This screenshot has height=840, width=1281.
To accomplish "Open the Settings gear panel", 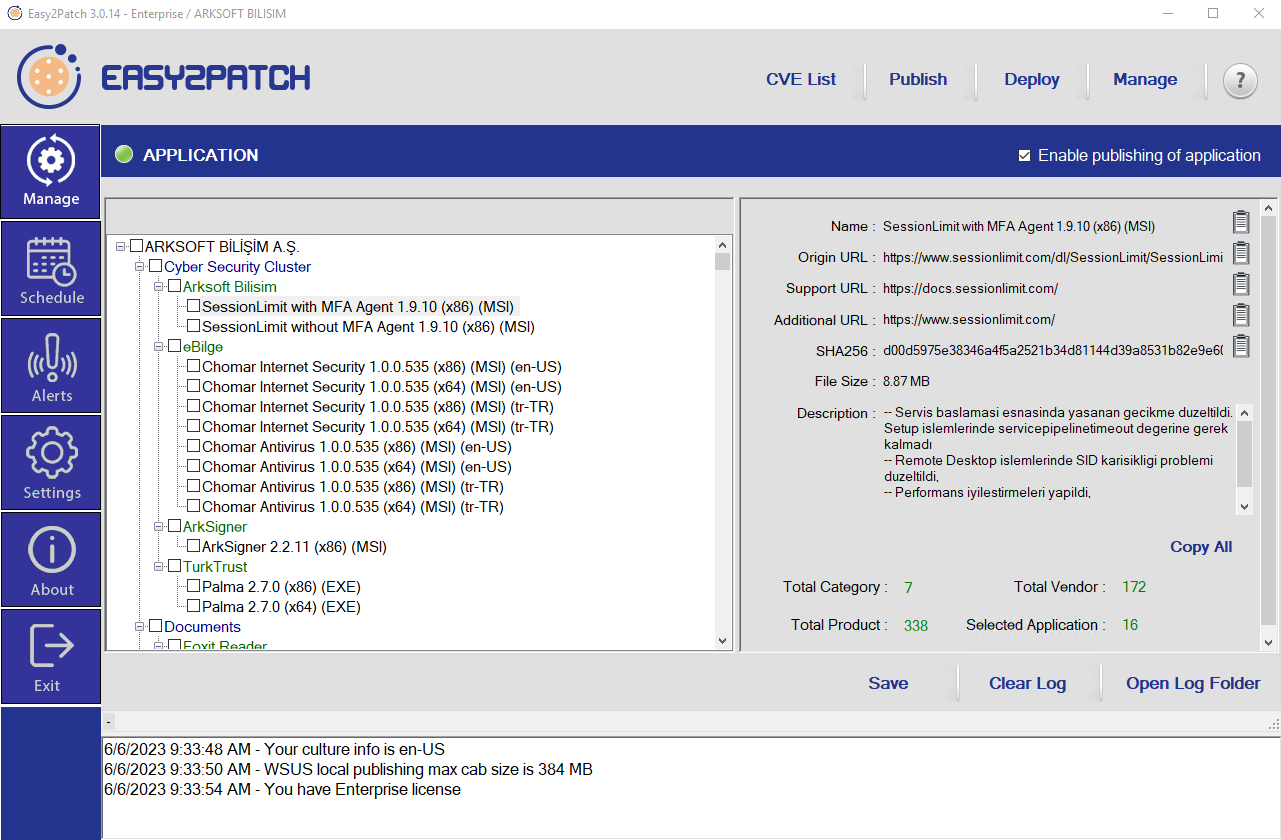I will coord(51,463).
